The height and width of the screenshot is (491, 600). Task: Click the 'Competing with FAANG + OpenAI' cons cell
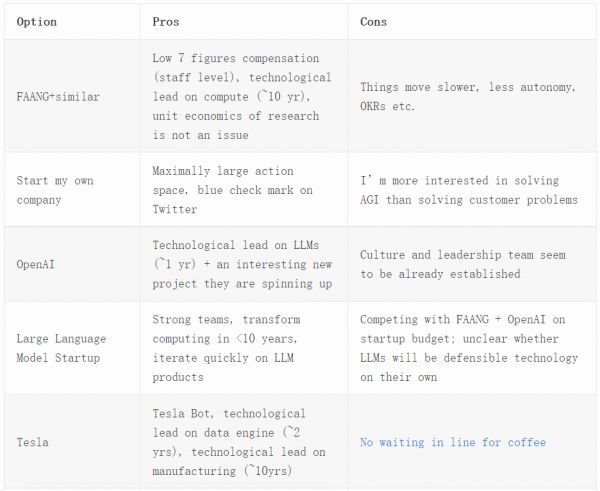(x=467, y=348)
